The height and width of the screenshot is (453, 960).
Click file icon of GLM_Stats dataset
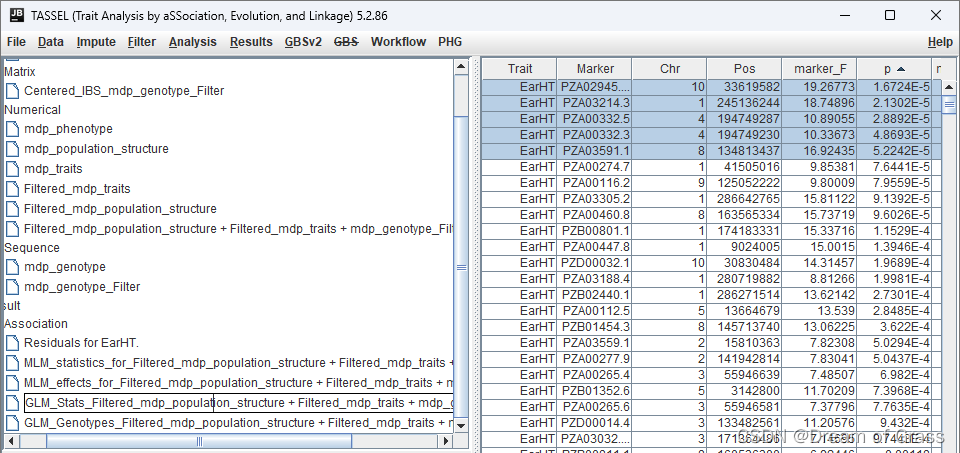(x=12, y=403)
